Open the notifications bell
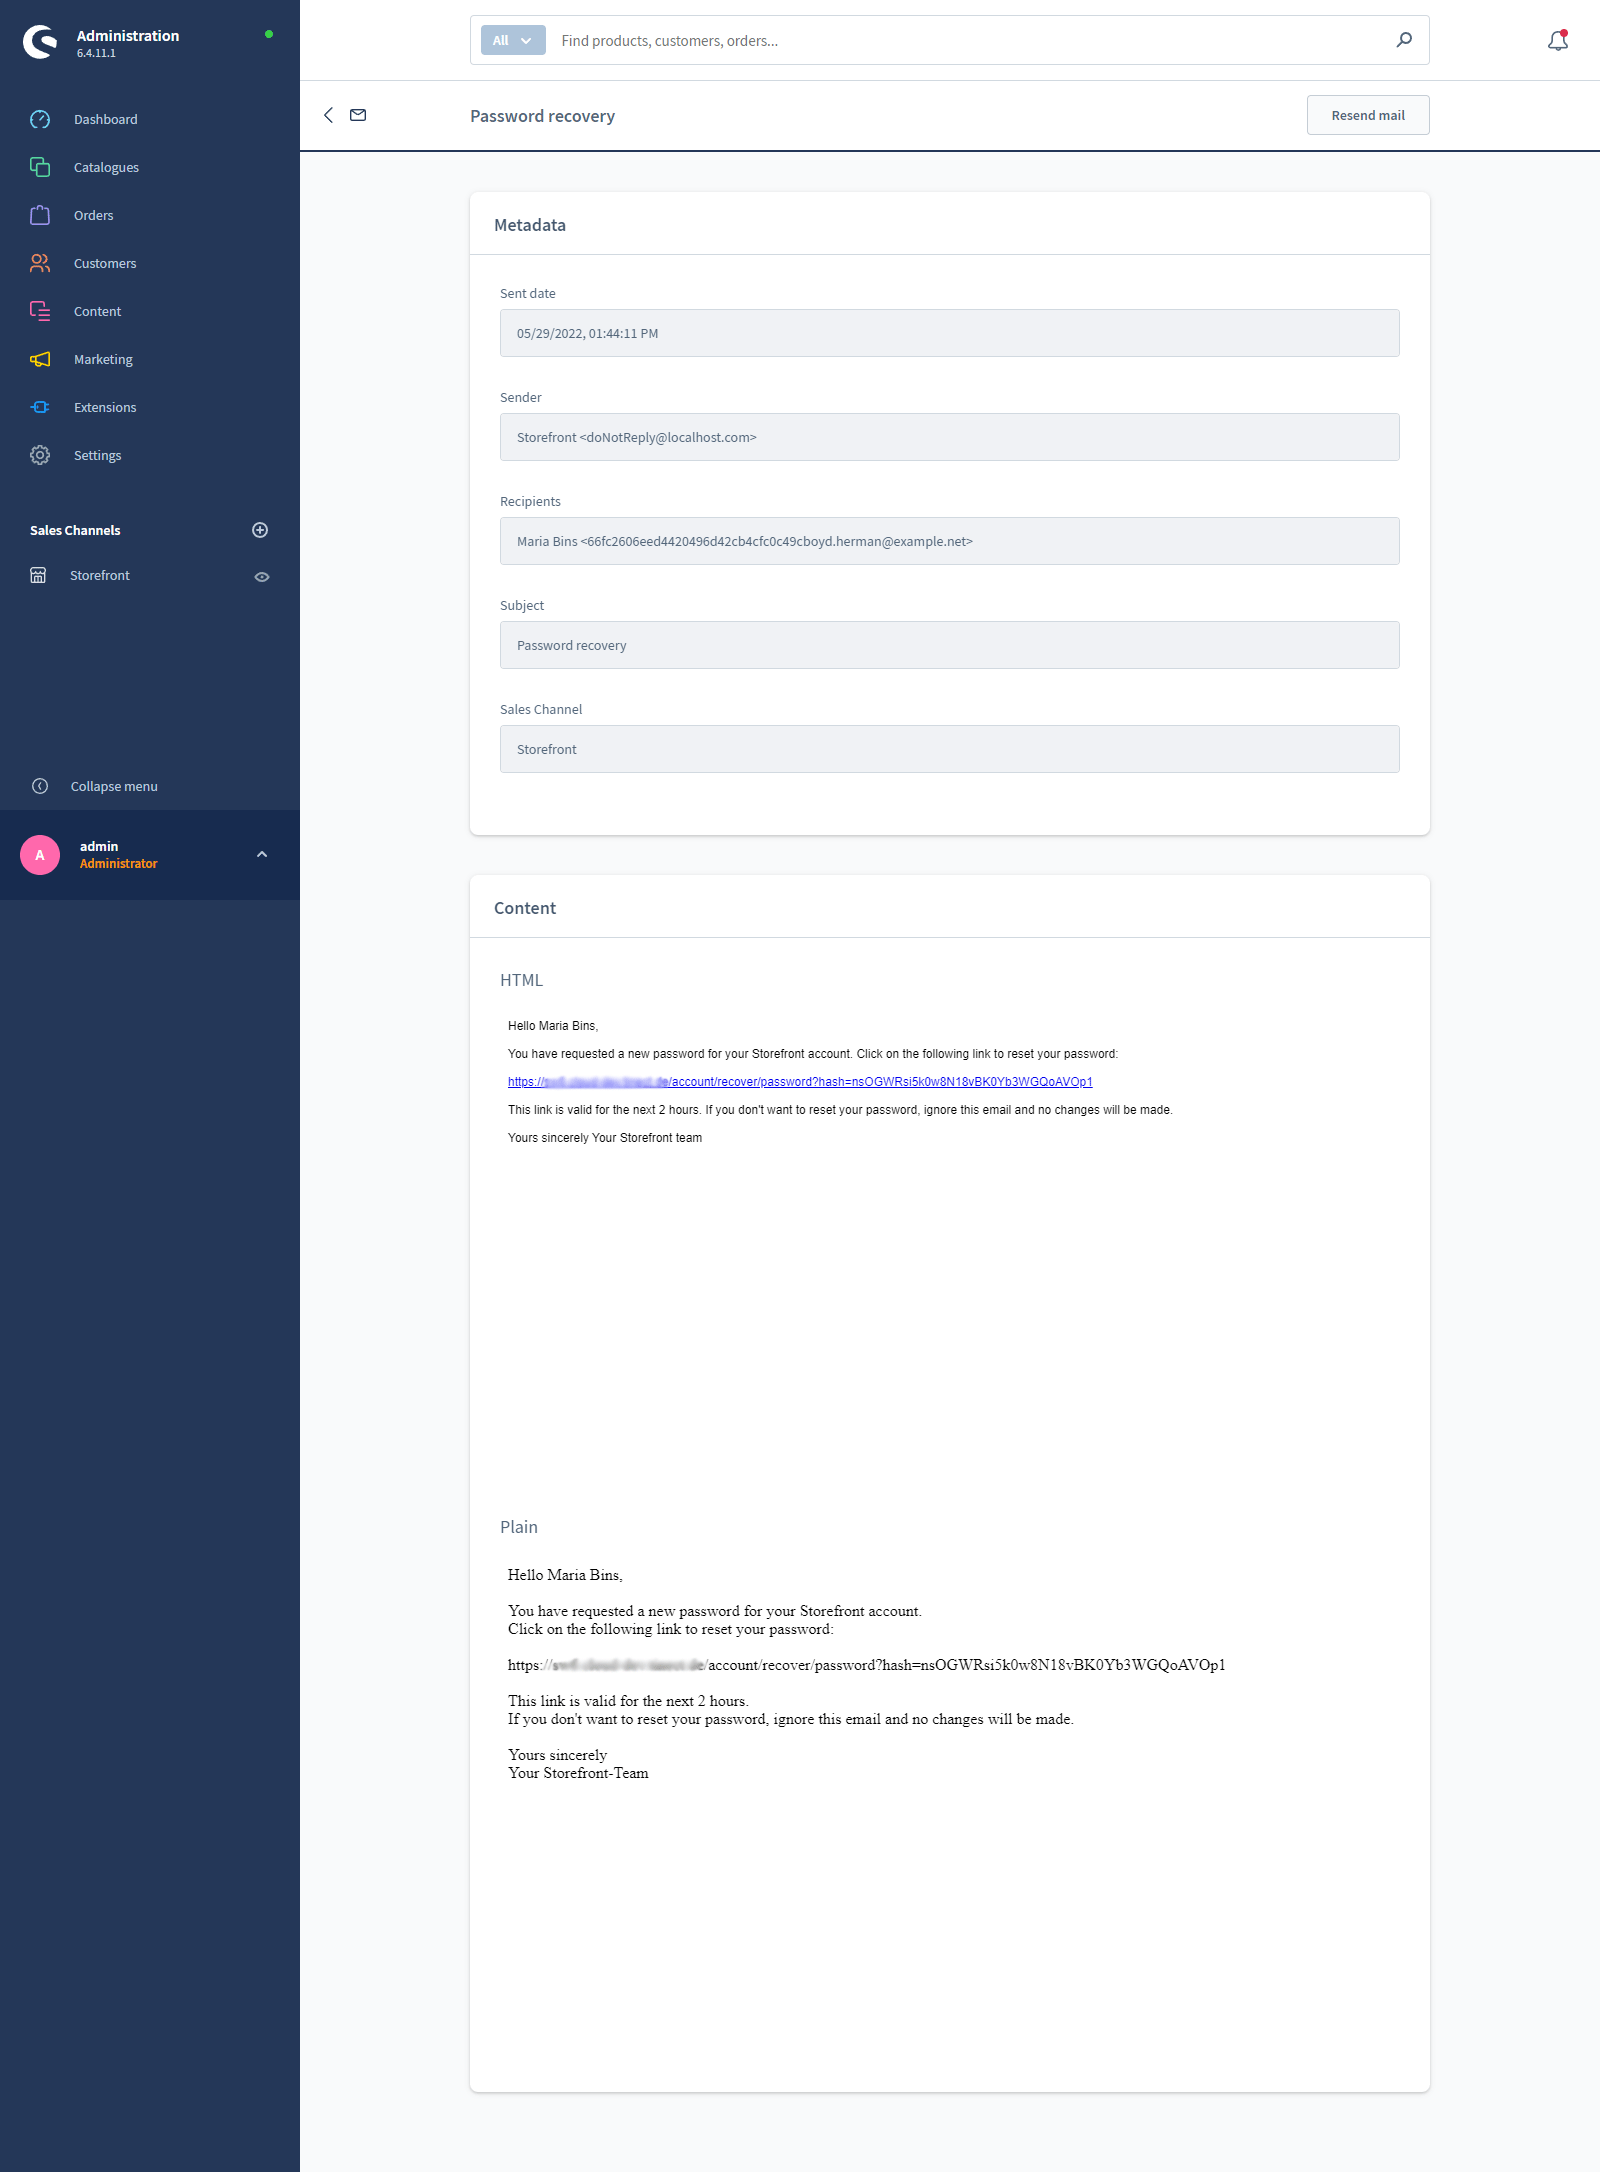Image resolution: width=1600 pixels, height=2172 pixels. (1558, 40)
